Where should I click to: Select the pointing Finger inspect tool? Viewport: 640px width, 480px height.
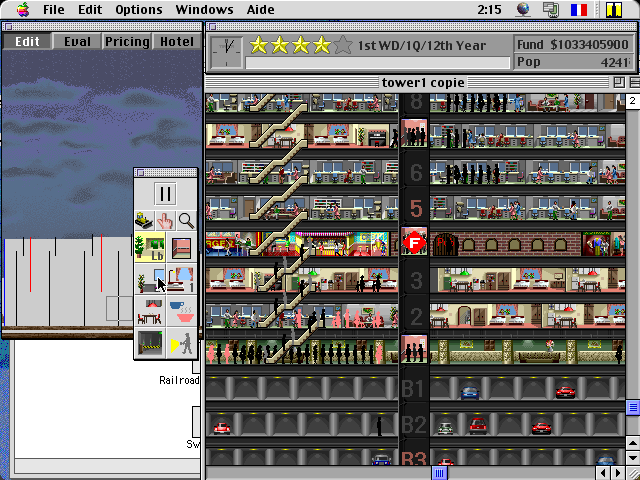pyautogui.click(x=165, y=221)
